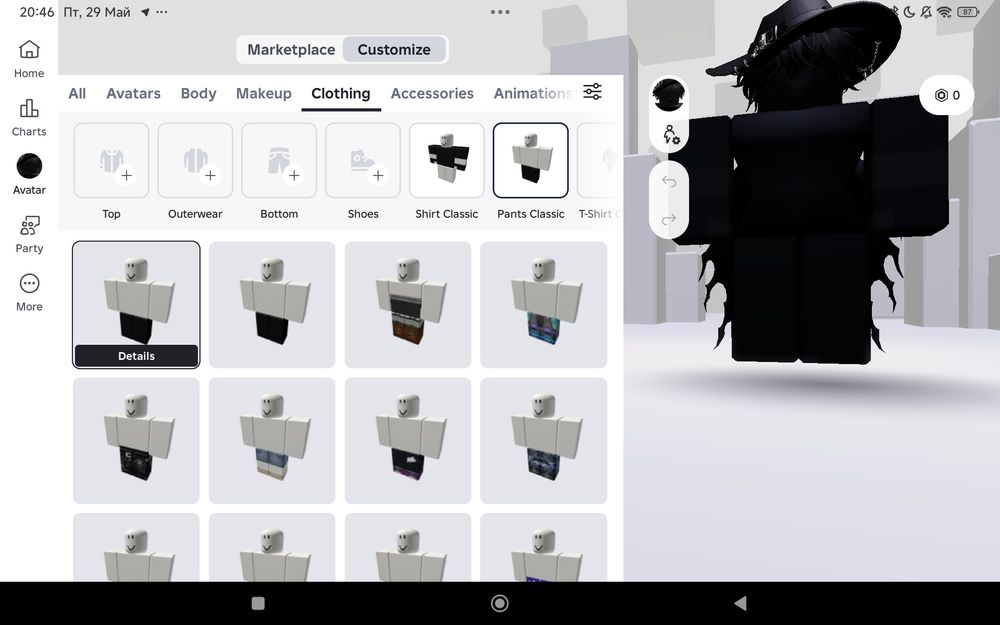This screenshot has width=1000, height=625.
Task: Choose the brown pants with black belt
Action: 408,305
